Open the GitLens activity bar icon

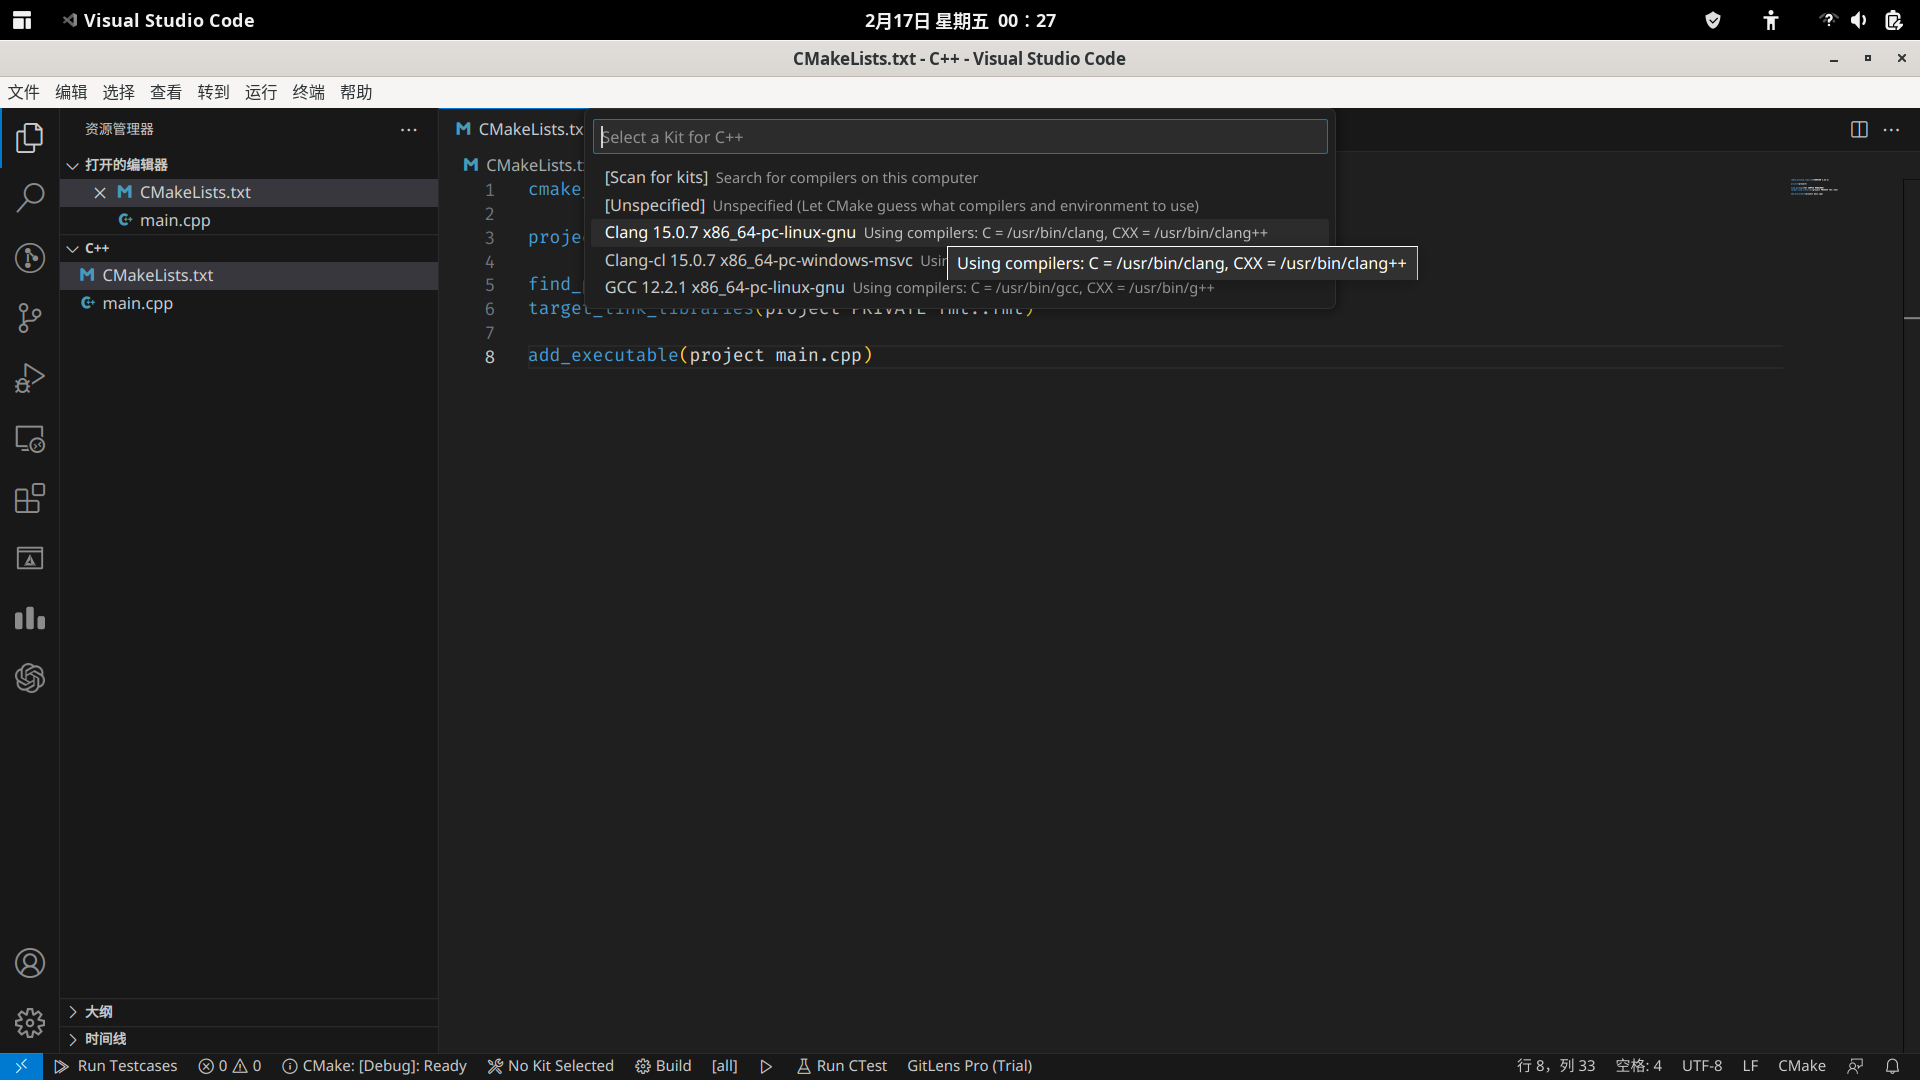30,258
